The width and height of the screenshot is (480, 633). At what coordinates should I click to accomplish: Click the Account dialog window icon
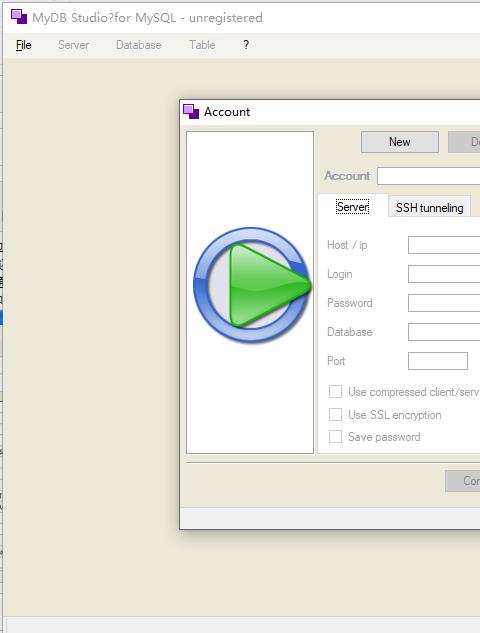191,111
